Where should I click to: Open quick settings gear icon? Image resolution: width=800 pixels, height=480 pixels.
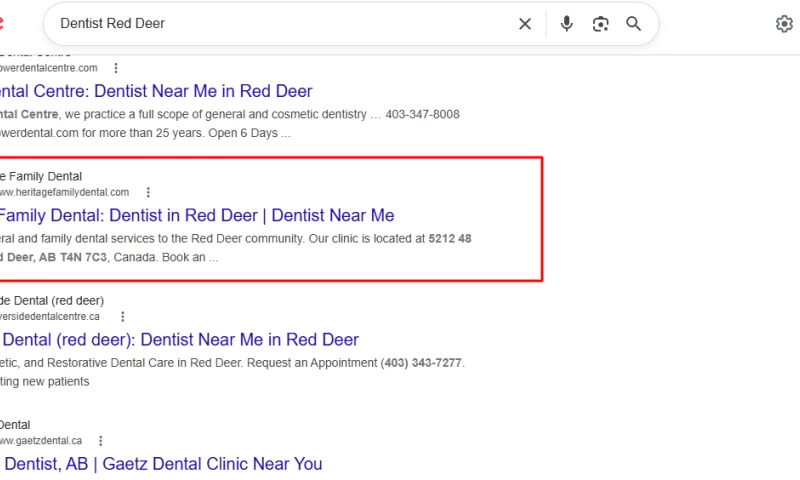click(784, 24)
